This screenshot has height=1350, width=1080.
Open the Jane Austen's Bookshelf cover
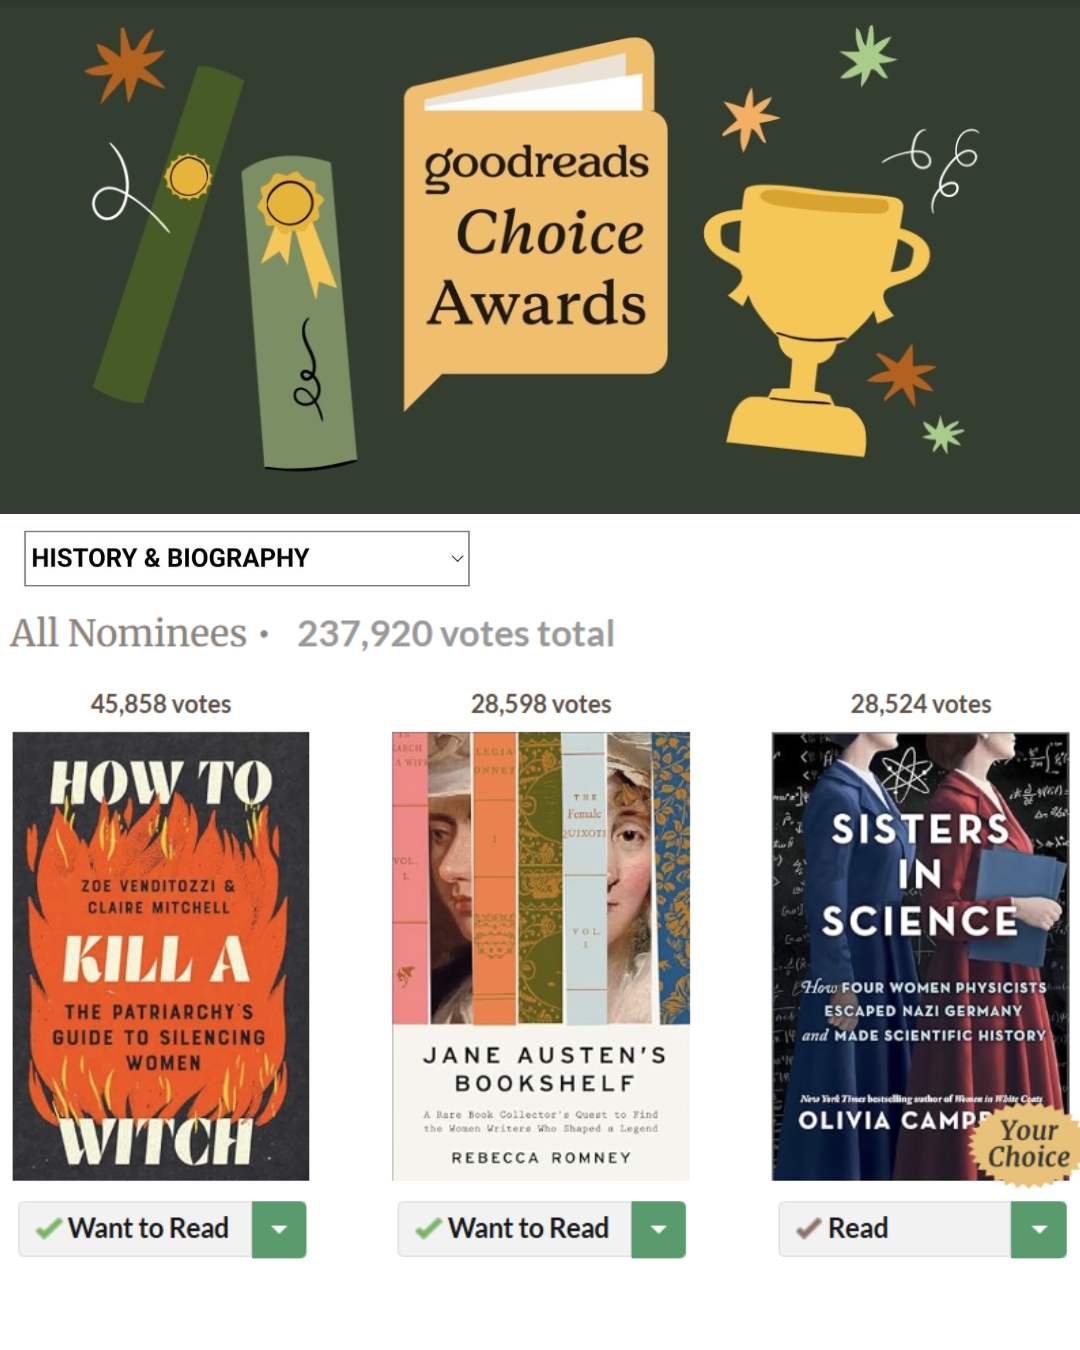[541, 956]
